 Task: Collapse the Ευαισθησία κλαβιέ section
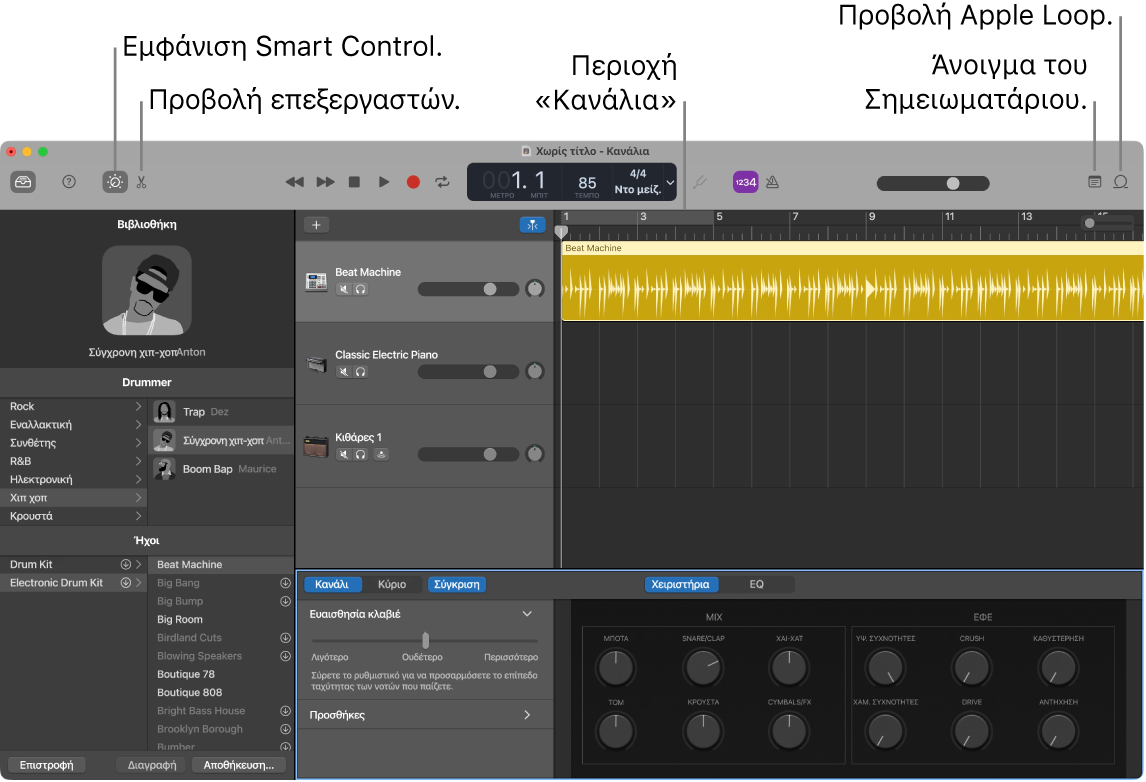[528, 614]
